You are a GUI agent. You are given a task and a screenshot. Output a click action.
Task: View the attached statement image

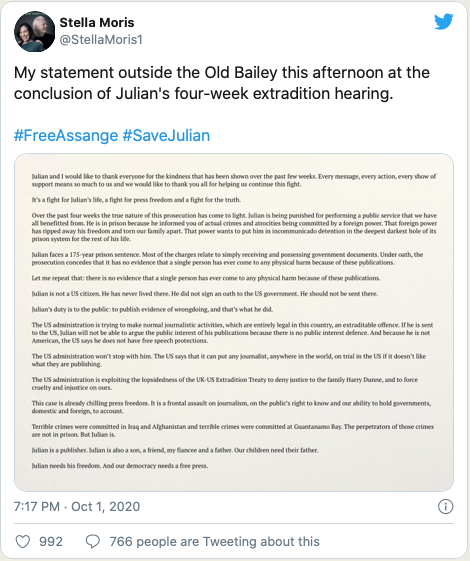coord(234,322)
